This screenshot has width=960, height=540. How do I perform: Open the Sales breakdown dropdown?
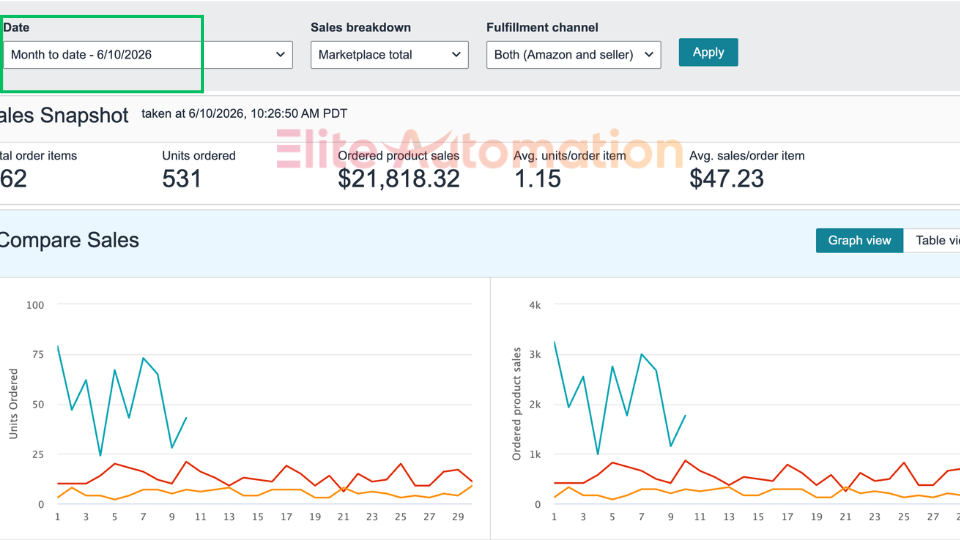[389, 54]
